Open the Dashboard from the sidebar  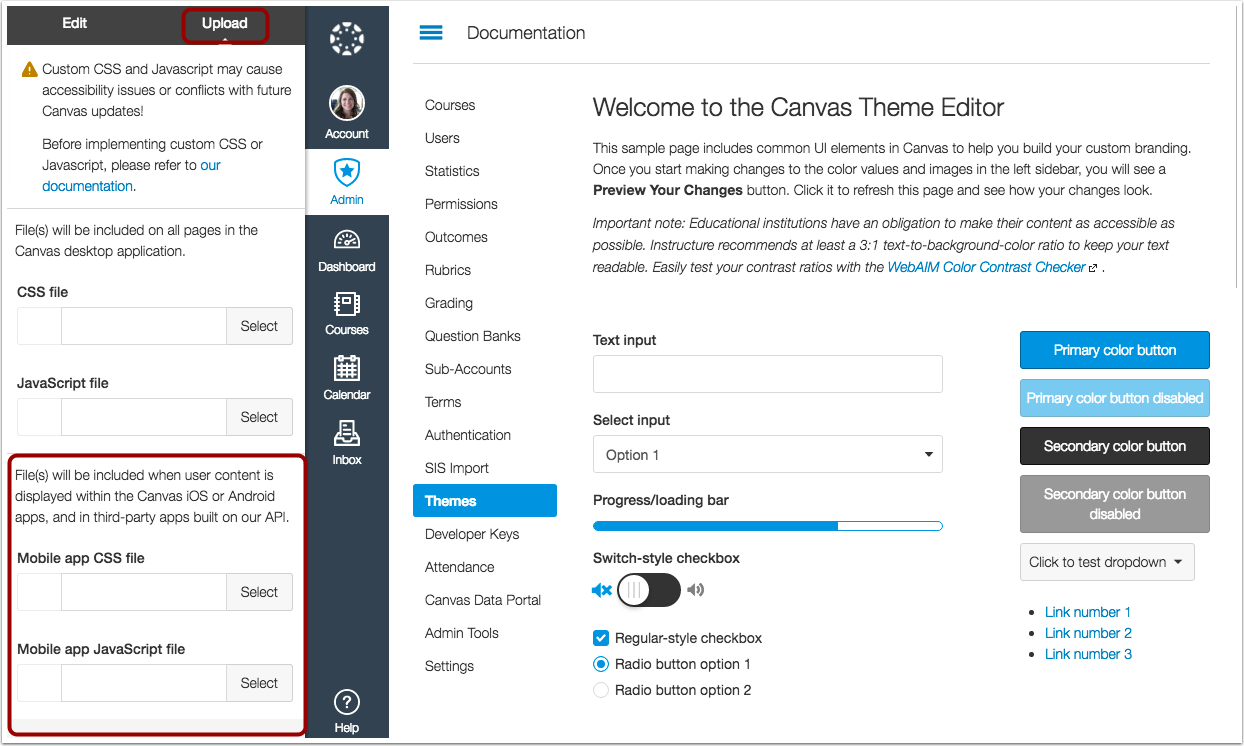pos(346,240)
